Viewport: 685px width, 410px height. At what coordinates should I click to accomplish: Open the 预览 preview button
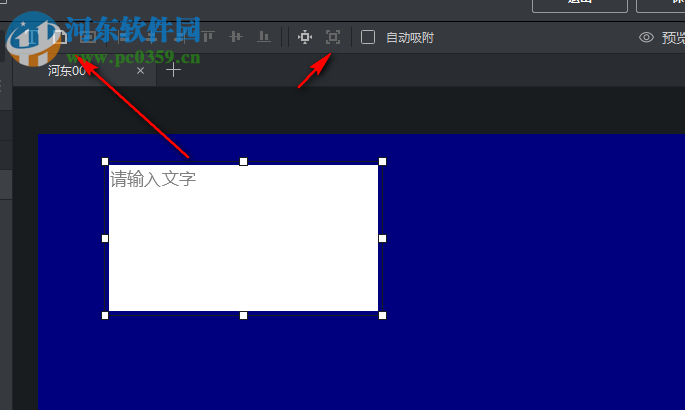point(673,38)
